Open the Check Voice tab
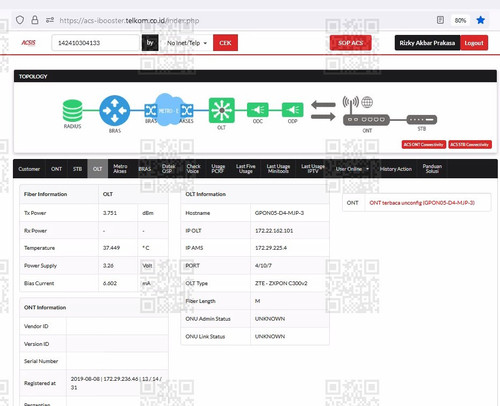 [193, 169]
